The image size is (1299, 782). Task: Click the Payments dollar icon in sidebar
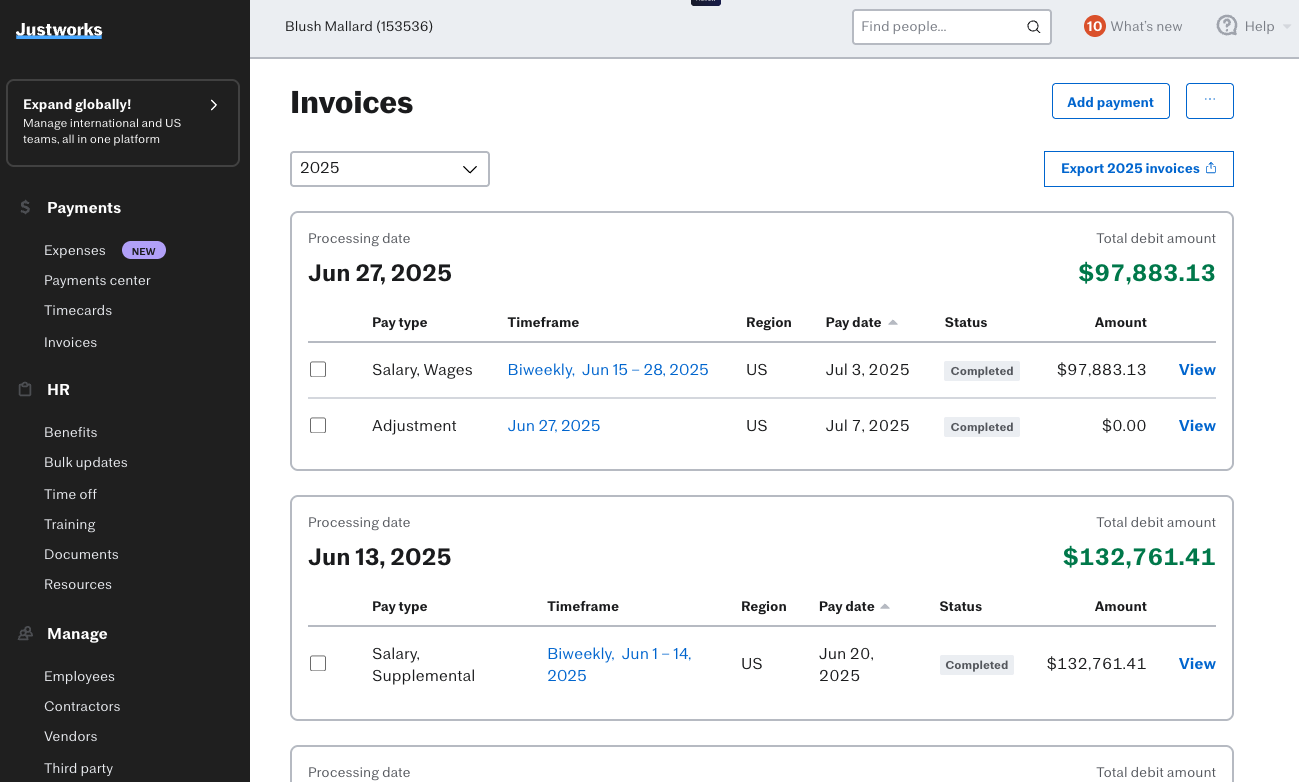pyautogui.click(x=23, y=207)
